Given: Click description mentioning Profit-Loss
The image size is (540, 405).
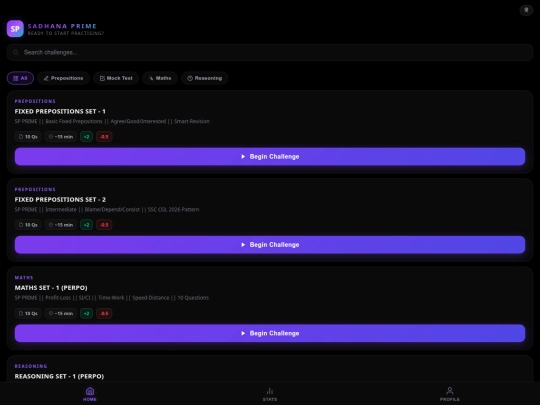Looking at the screenshot, I should 112,298.
